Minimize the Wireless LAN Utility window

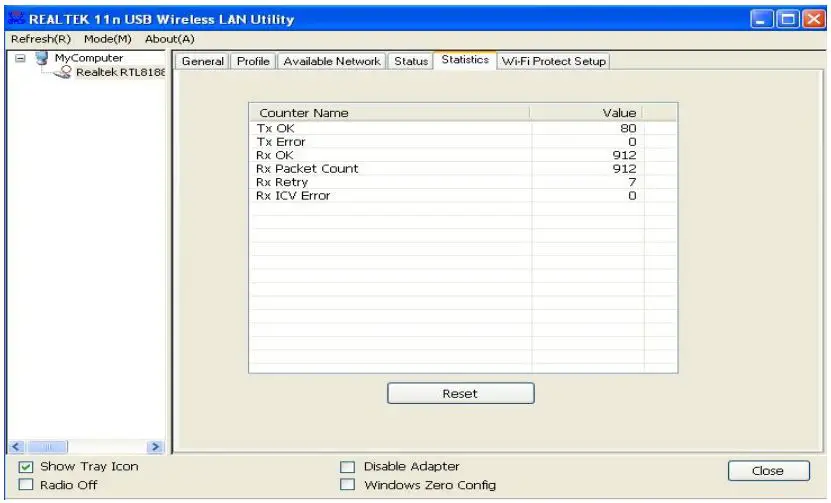pos(762,19)
